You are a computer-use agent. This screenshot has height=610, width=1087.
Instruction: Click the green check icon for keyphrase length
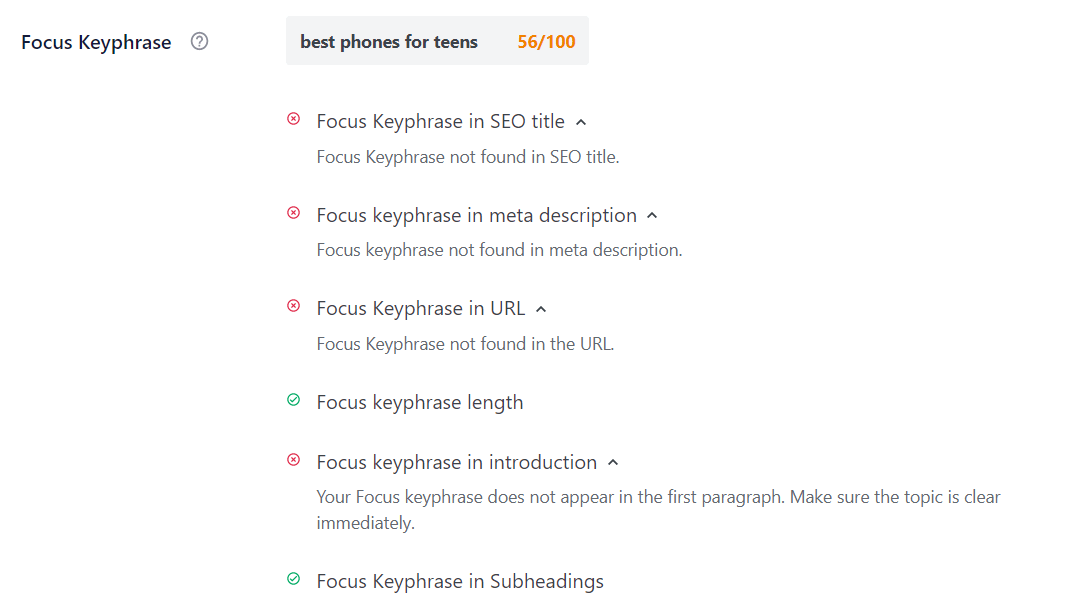(x=293, y=400)
